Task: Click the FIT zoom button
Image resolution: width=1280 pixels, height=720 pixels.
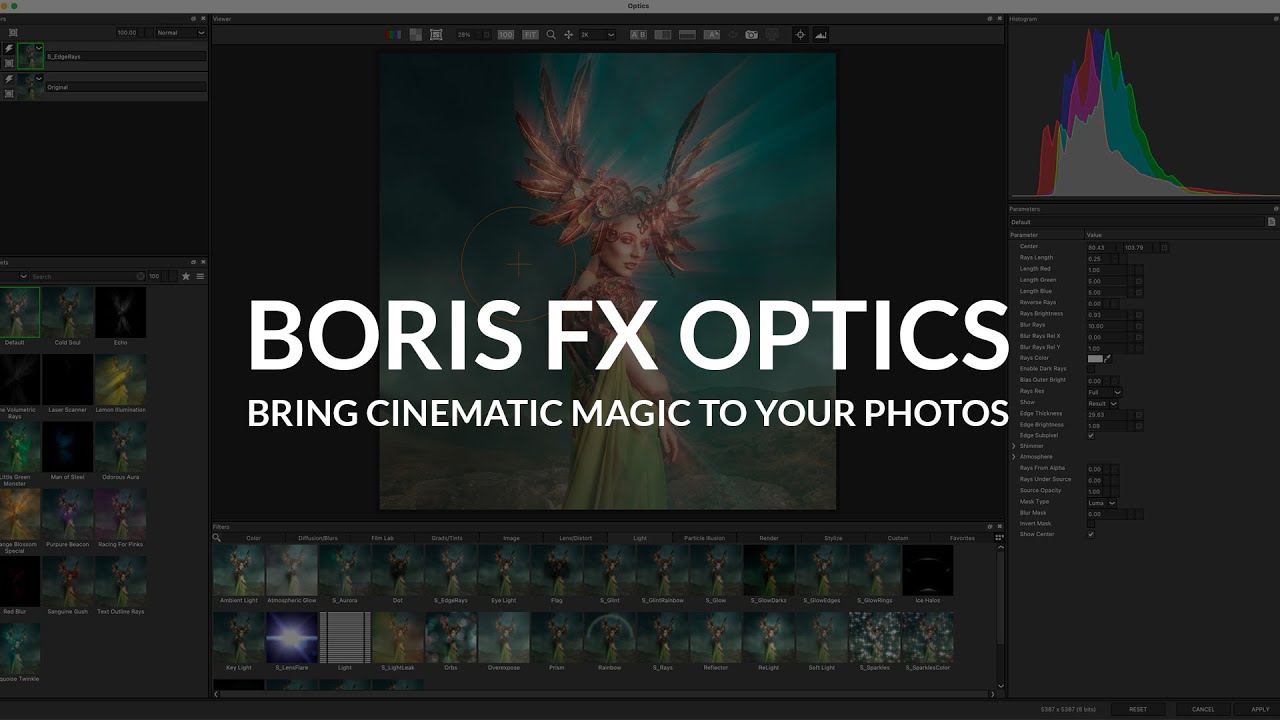Action: click(x=530, y=35)
